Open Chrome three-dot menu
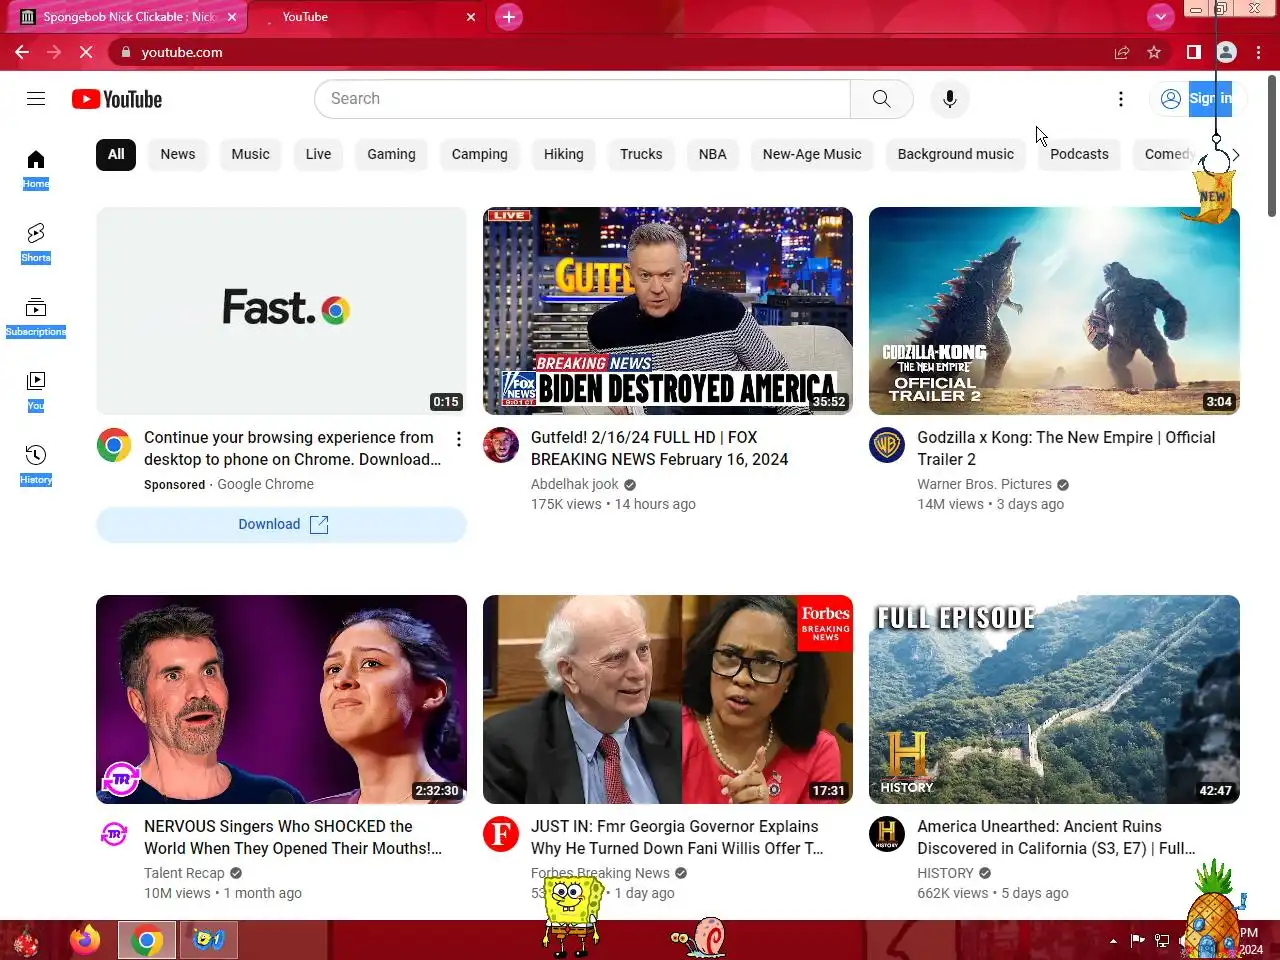This screenshot has height=960, width=1280. (1259, 52)
